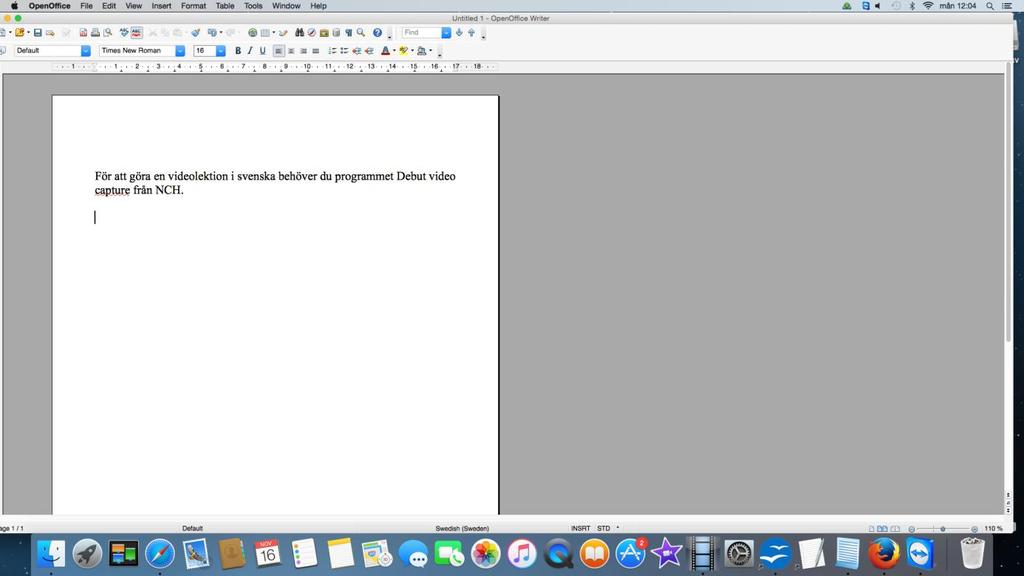The image size is (1024, 576).
Task: Toggle Italic formatting
Action: point(250,50)
